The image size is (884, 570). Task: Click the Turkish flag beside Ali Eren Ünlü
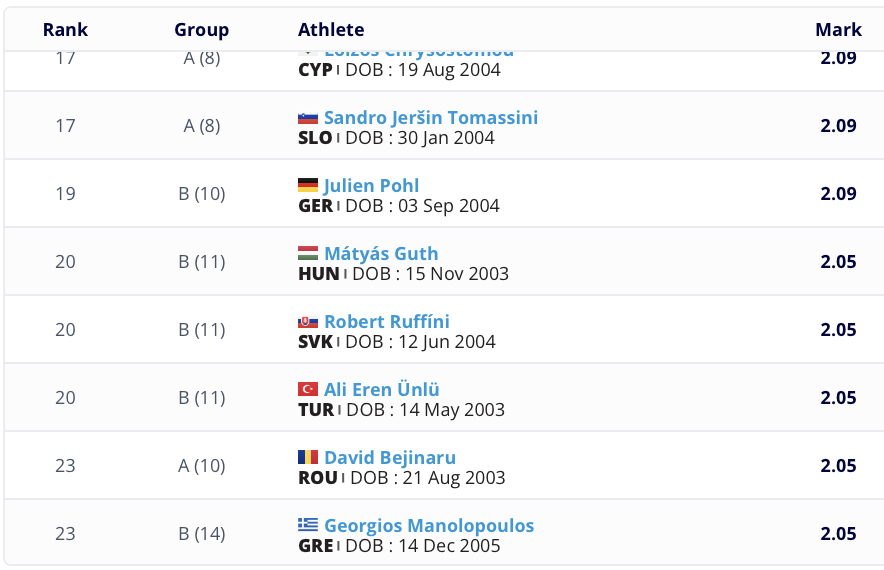tap(308, 390)
